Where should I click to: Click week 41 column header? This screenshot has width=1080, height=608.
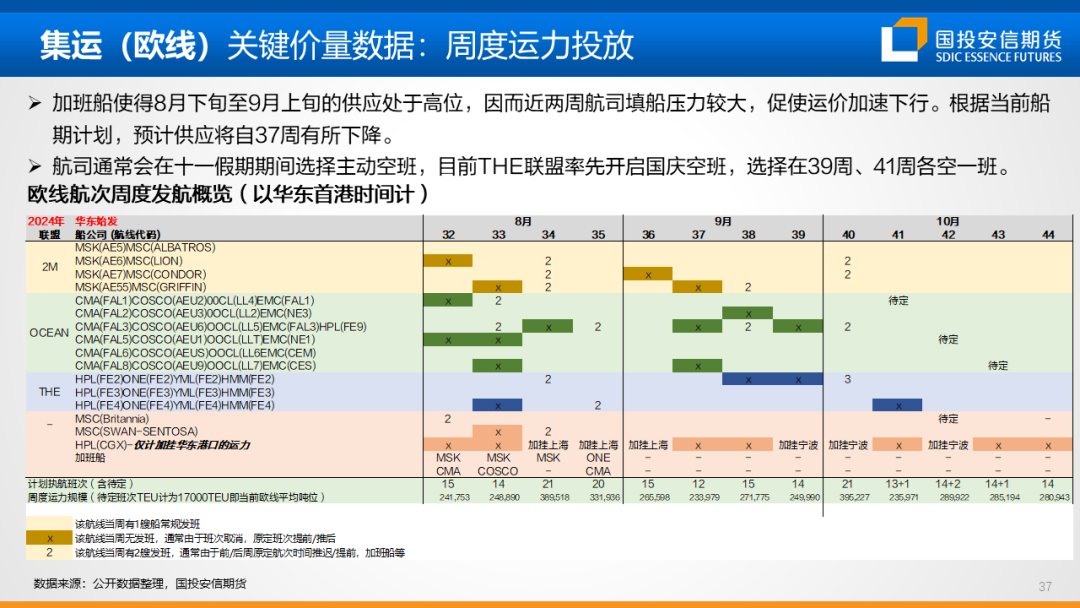898,235
